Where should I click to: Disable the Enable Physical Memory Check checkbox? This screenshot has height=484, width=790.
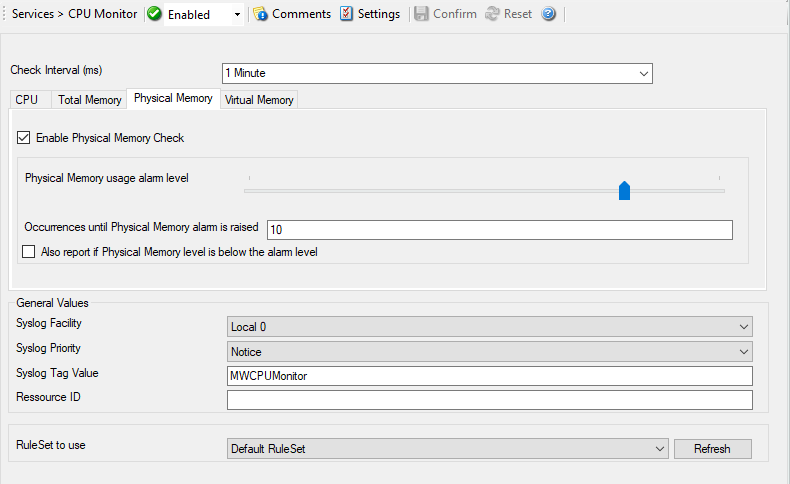click(24, 138)
